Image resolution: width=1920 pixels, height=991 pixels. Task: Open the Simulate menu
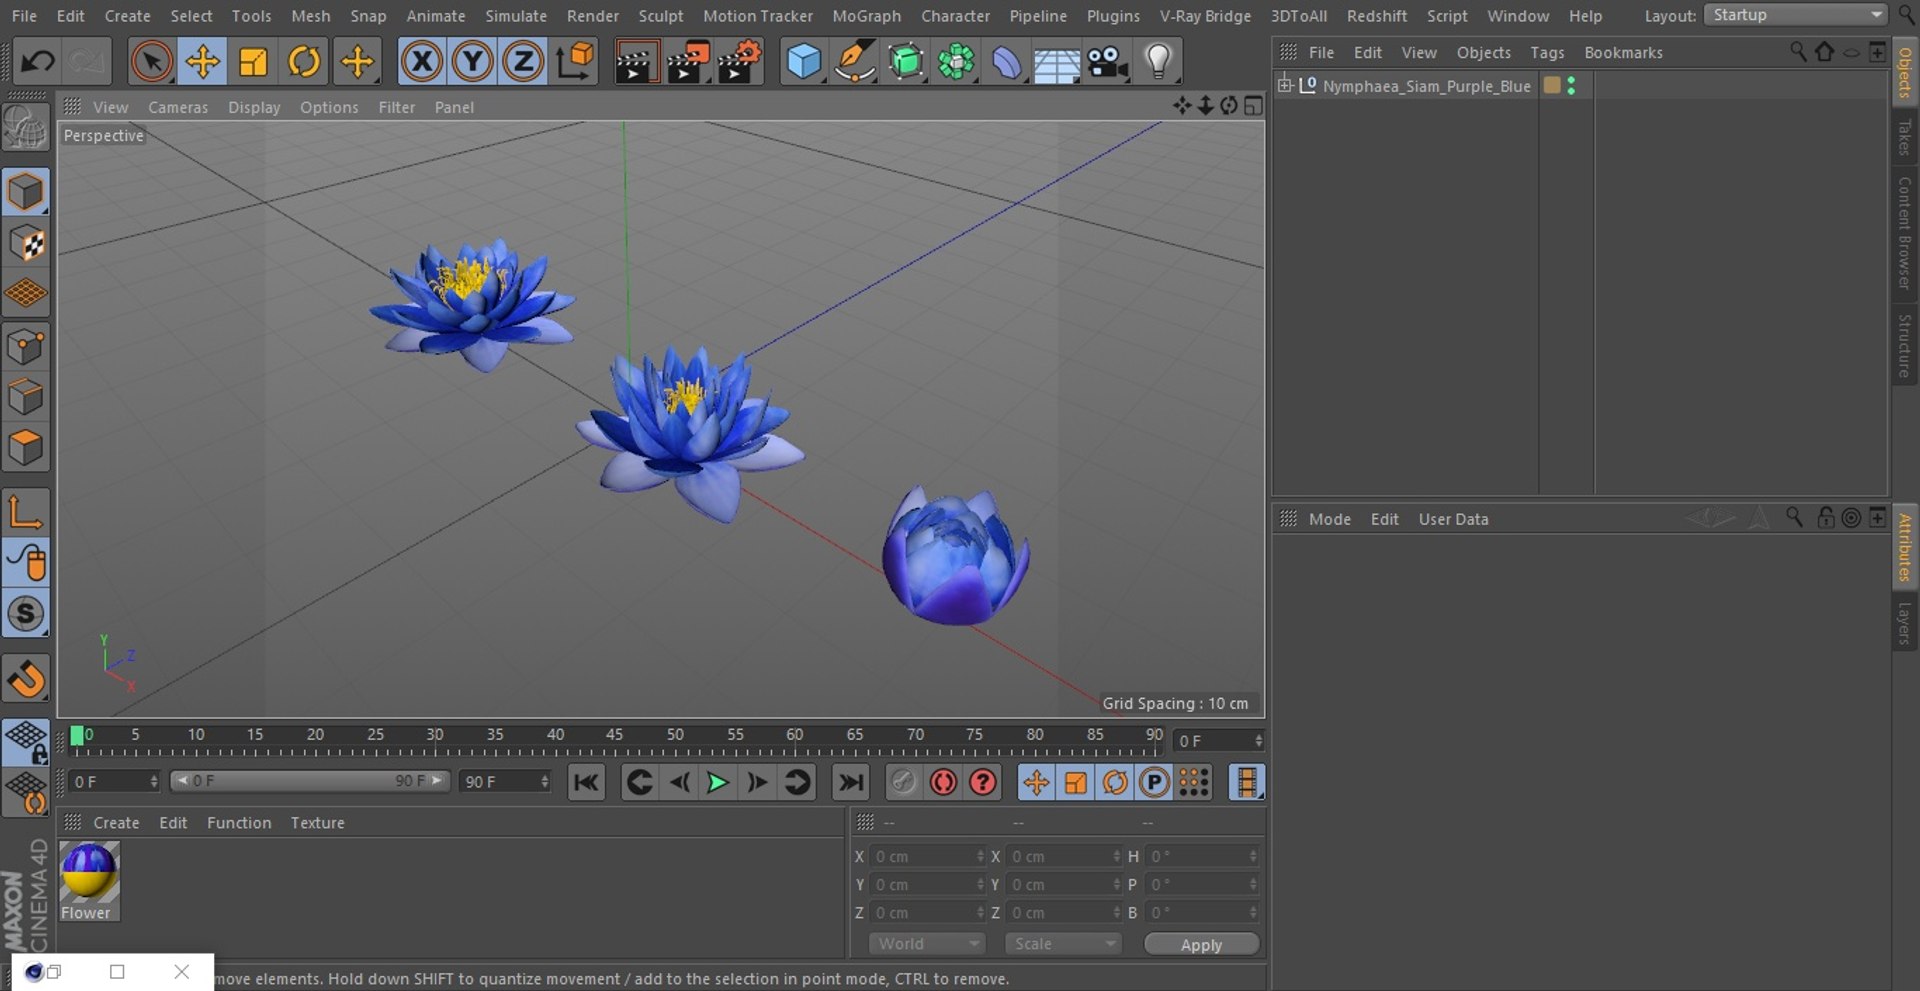[516, 16]
